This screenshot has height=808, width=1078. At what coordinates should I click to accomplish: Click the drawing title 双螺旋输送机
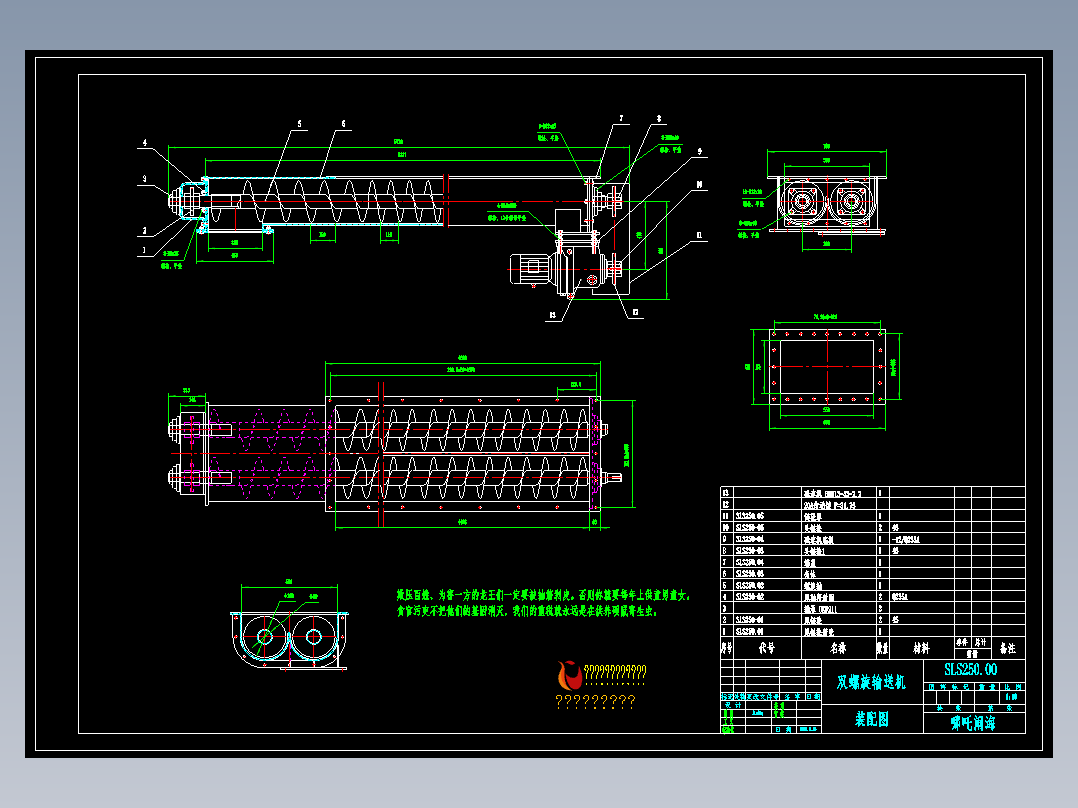pos(871,681)
